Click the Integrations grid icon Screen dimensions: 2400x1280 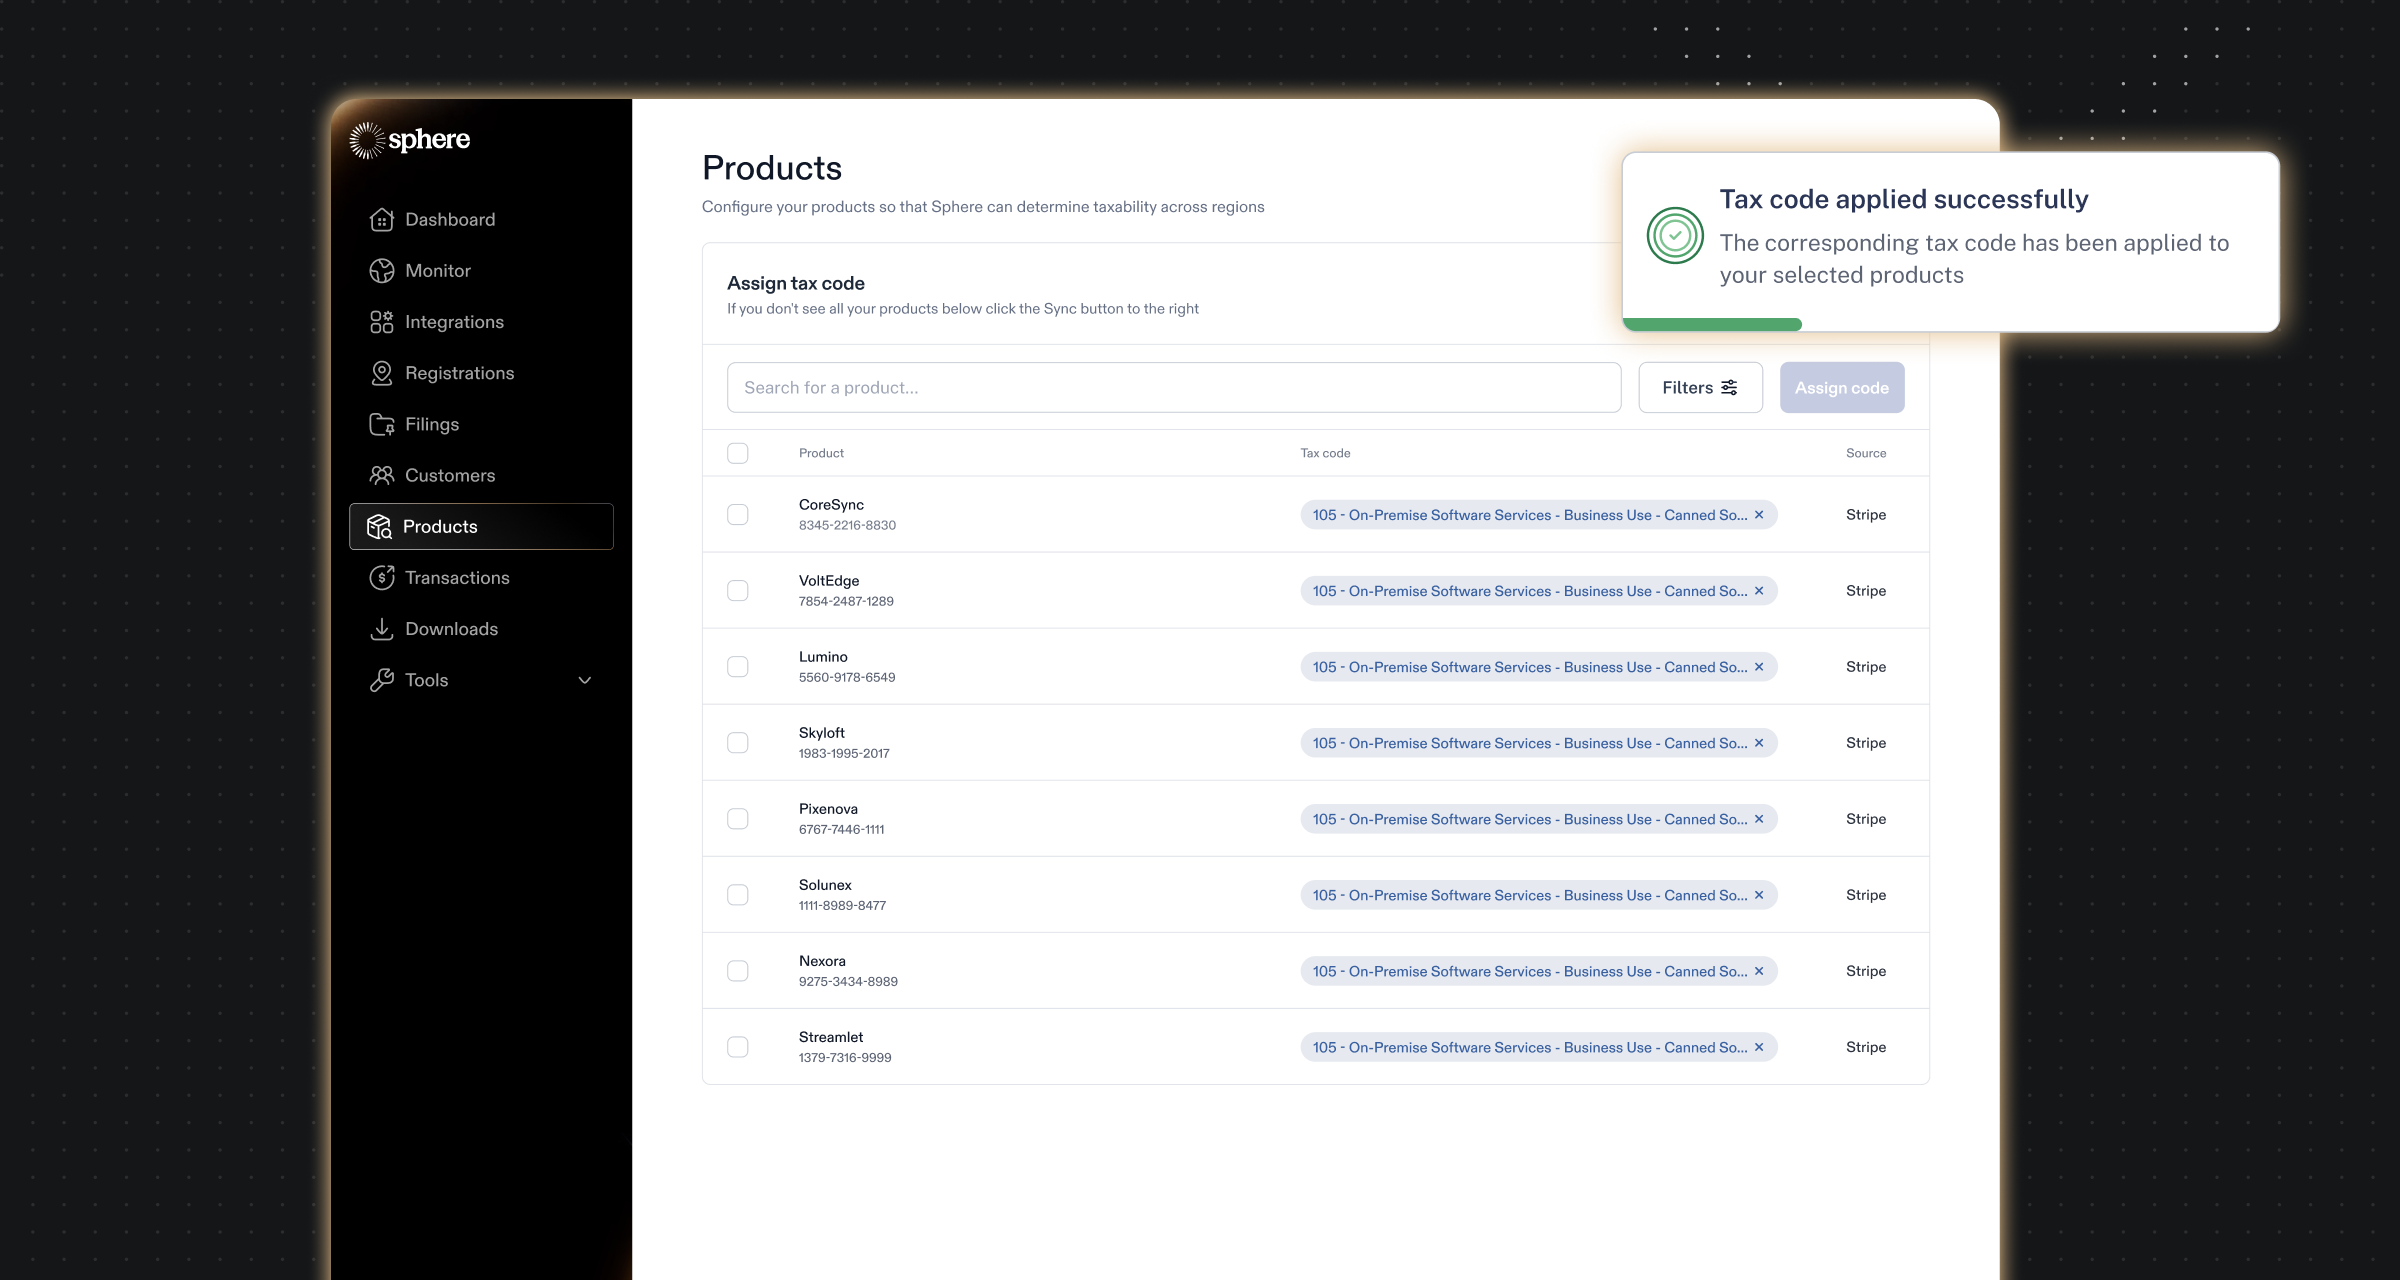point(381,322)
